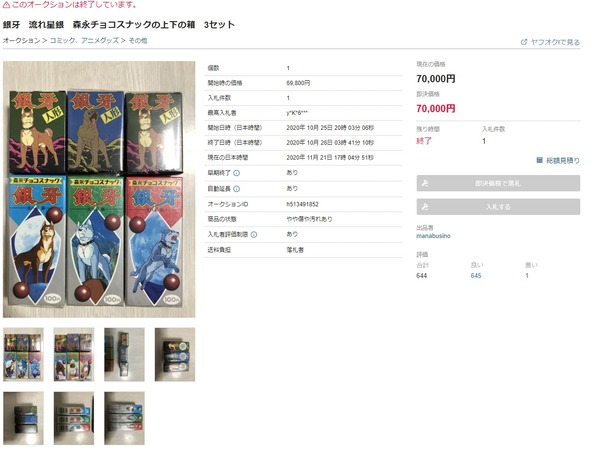Viewport: 600px width, 451px height.
Task: Open seller manabusino's profile
Action: pos(433,236)
